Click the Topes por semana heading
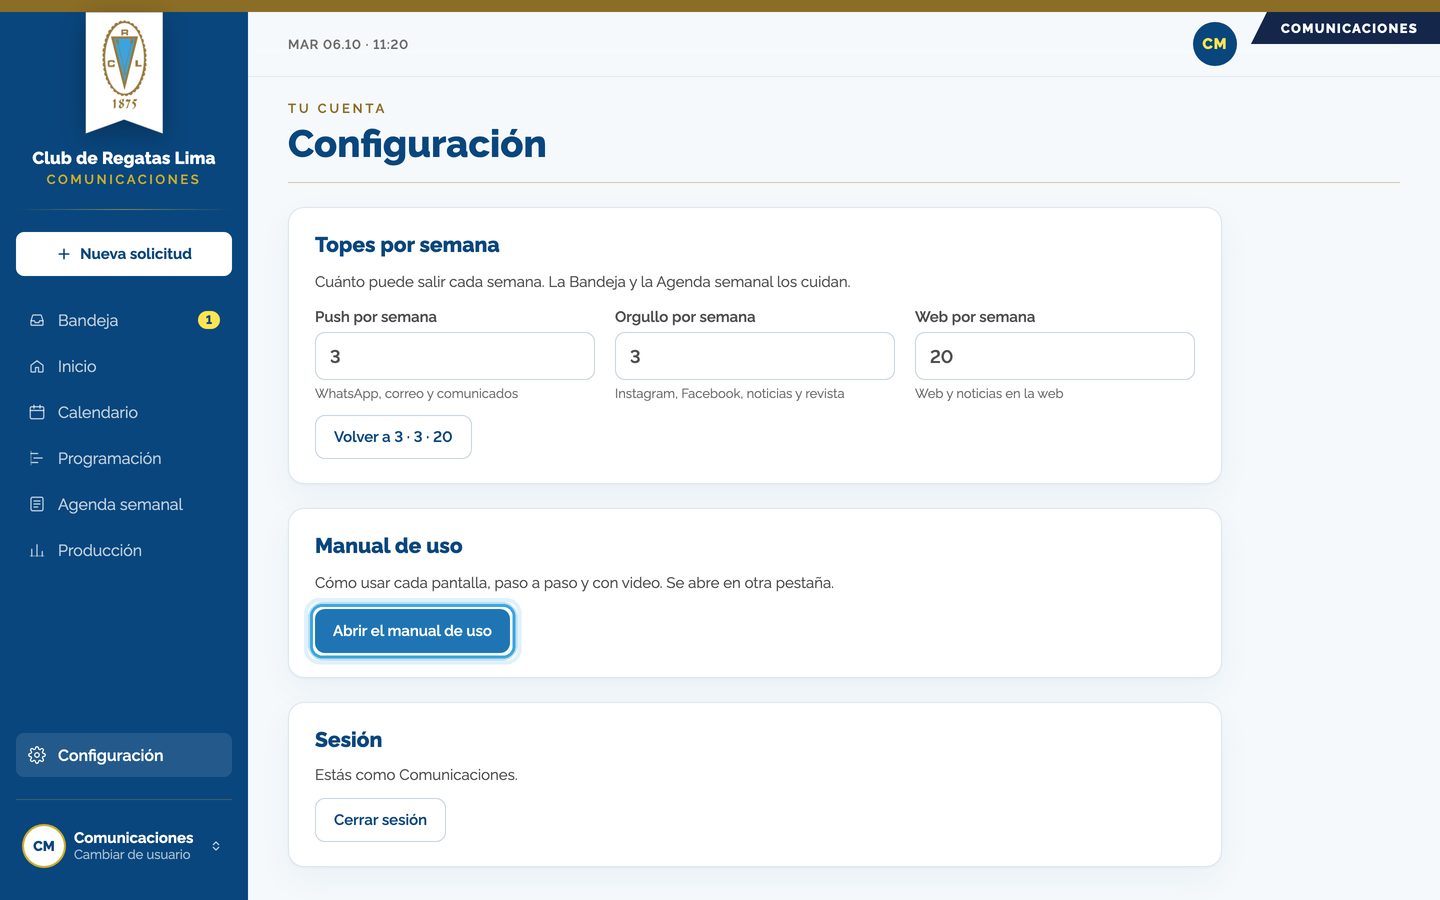1440x900 pixels. point(407,245)
